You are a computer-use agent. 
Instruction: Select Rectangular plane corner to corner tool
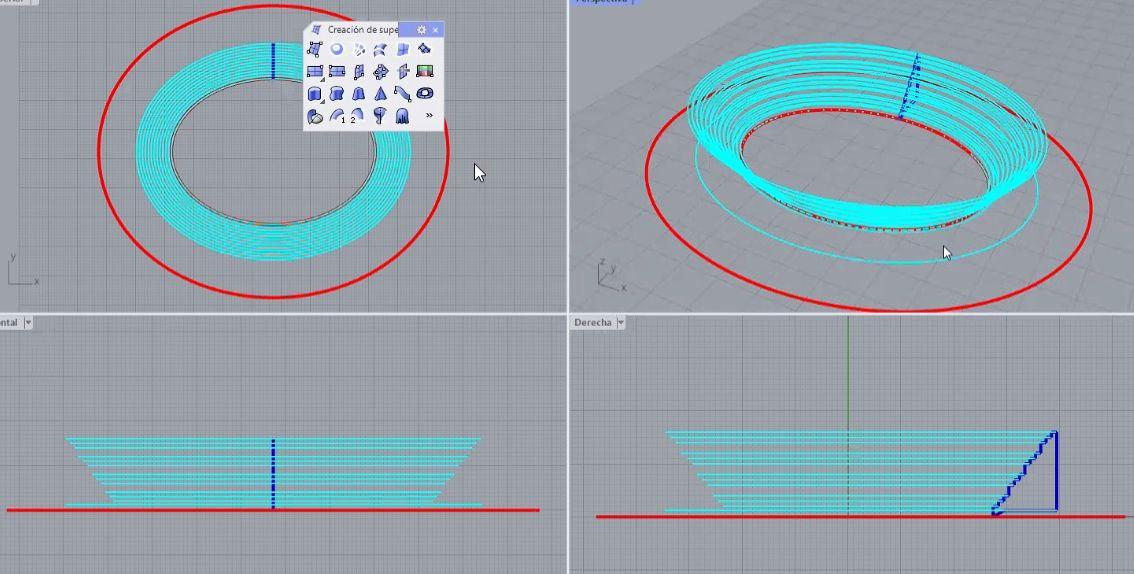[315, 72]
